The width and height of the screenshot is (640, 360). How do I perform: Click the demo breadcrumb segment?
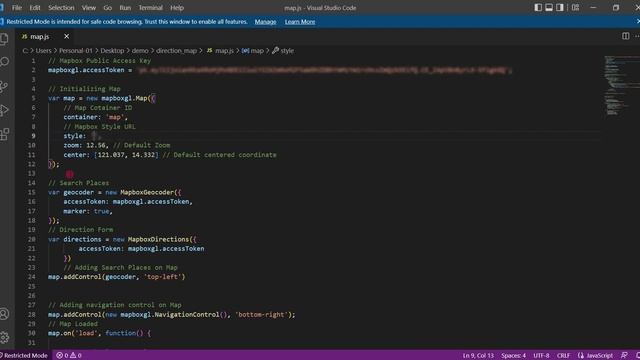(x=140, y=51)
